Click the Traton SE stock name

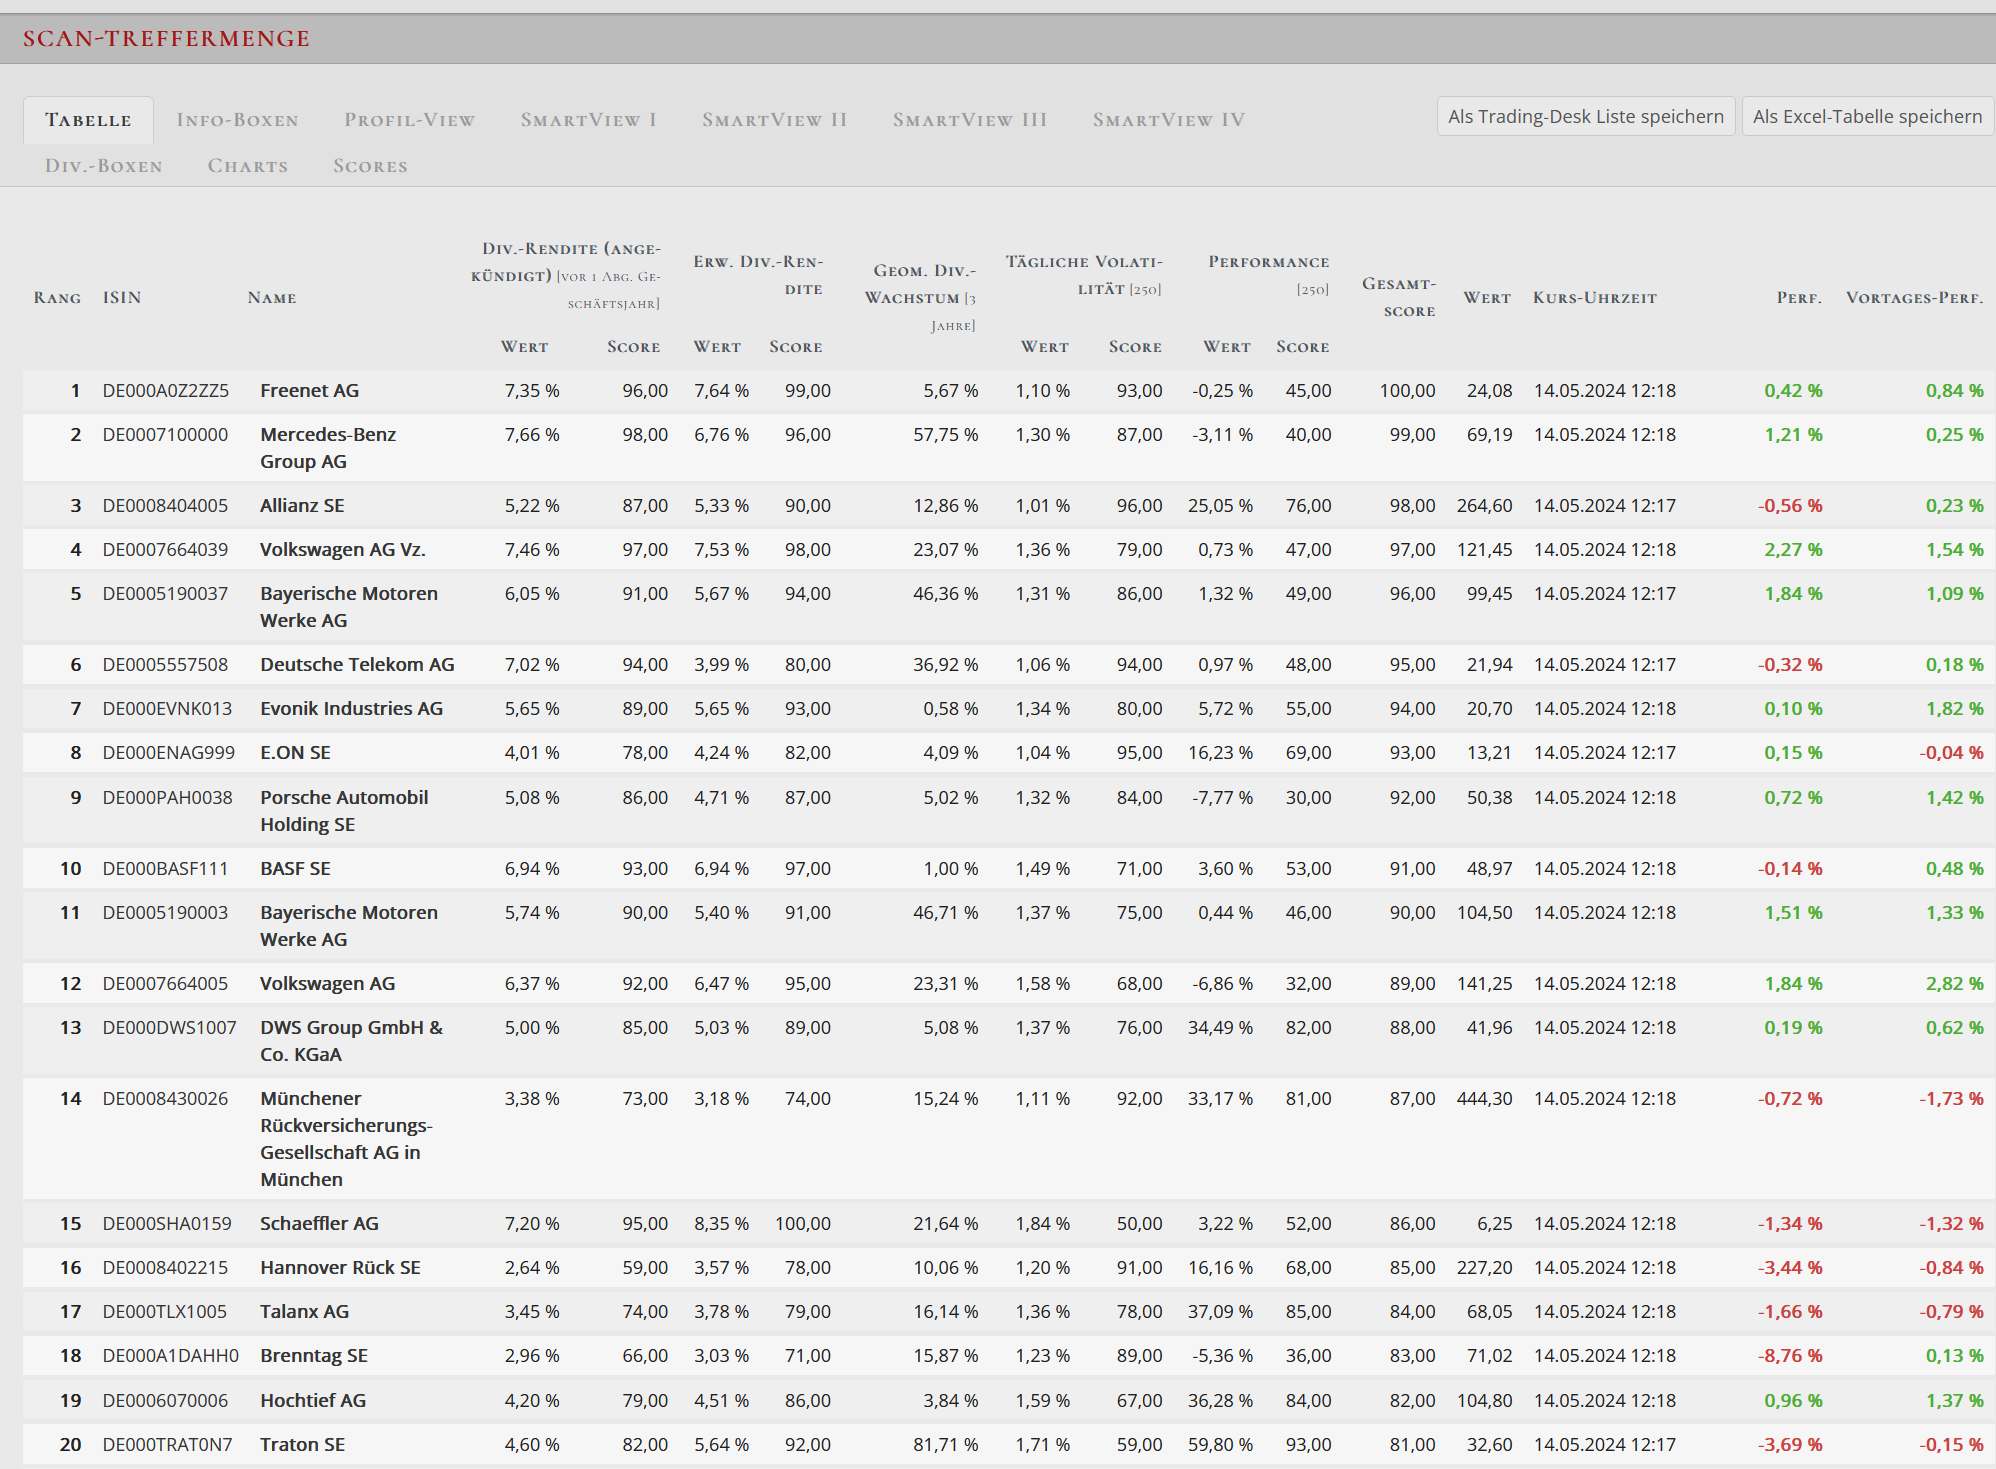pyautogui.click(x=302, y=1445)
